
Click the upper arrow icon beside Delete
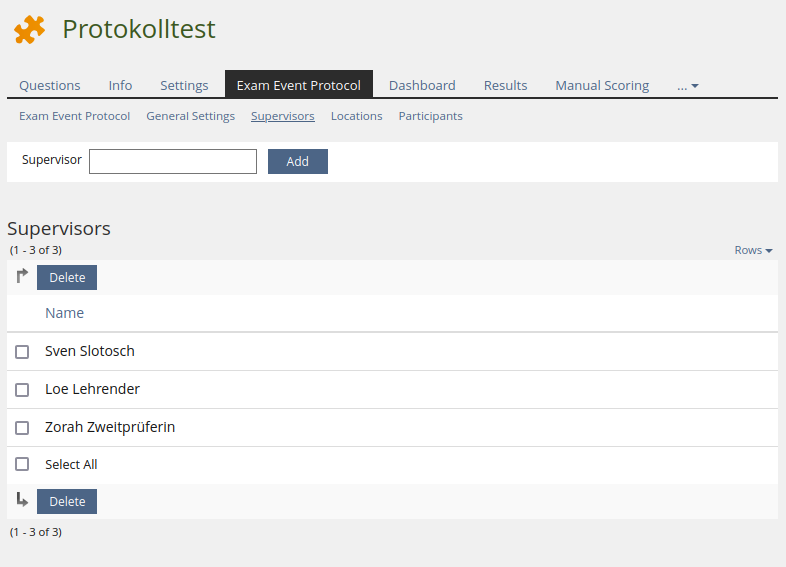[22, 277]
